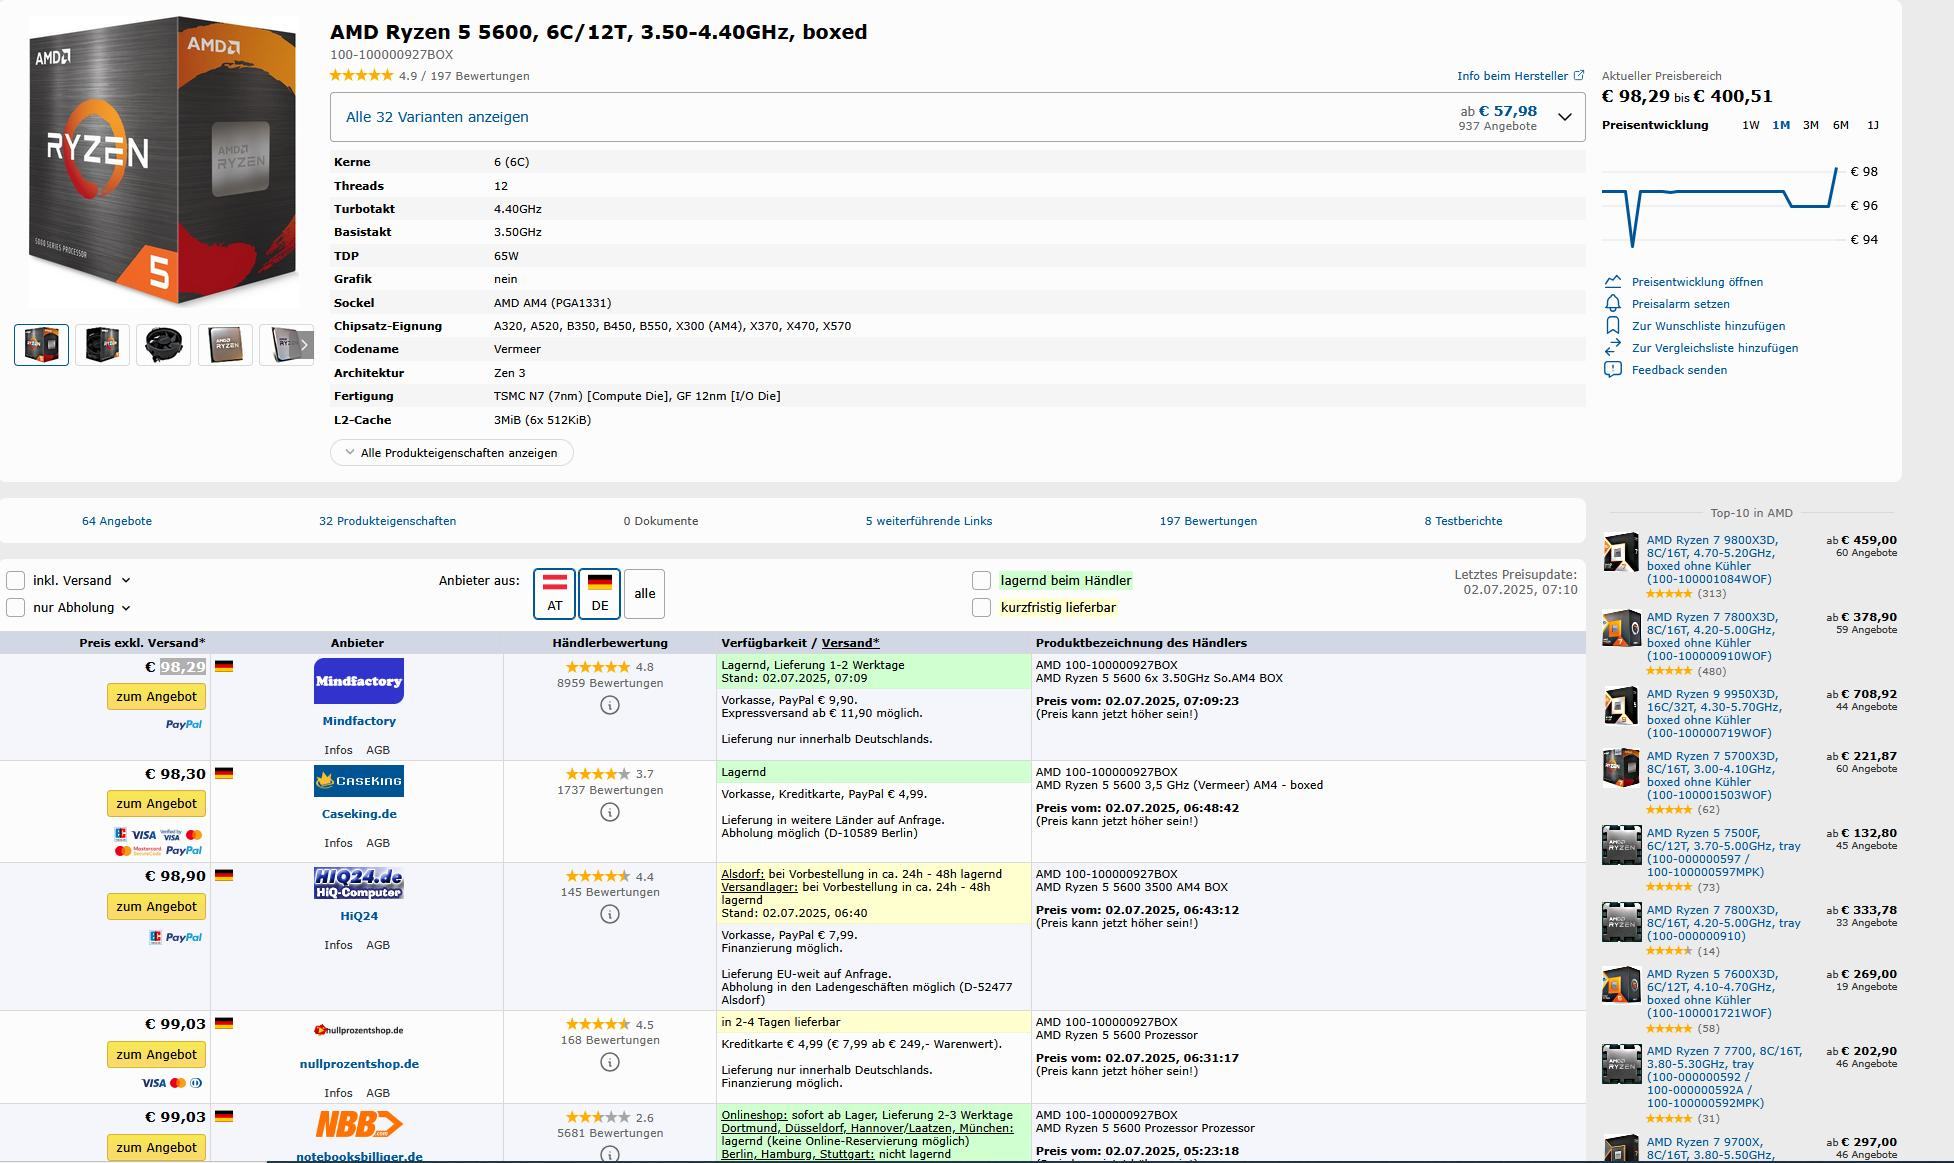The width and height of the screenshot is (1954, 1163).
Task: Click the Austria flag AT filter
Action: click(x=554, y=593)
